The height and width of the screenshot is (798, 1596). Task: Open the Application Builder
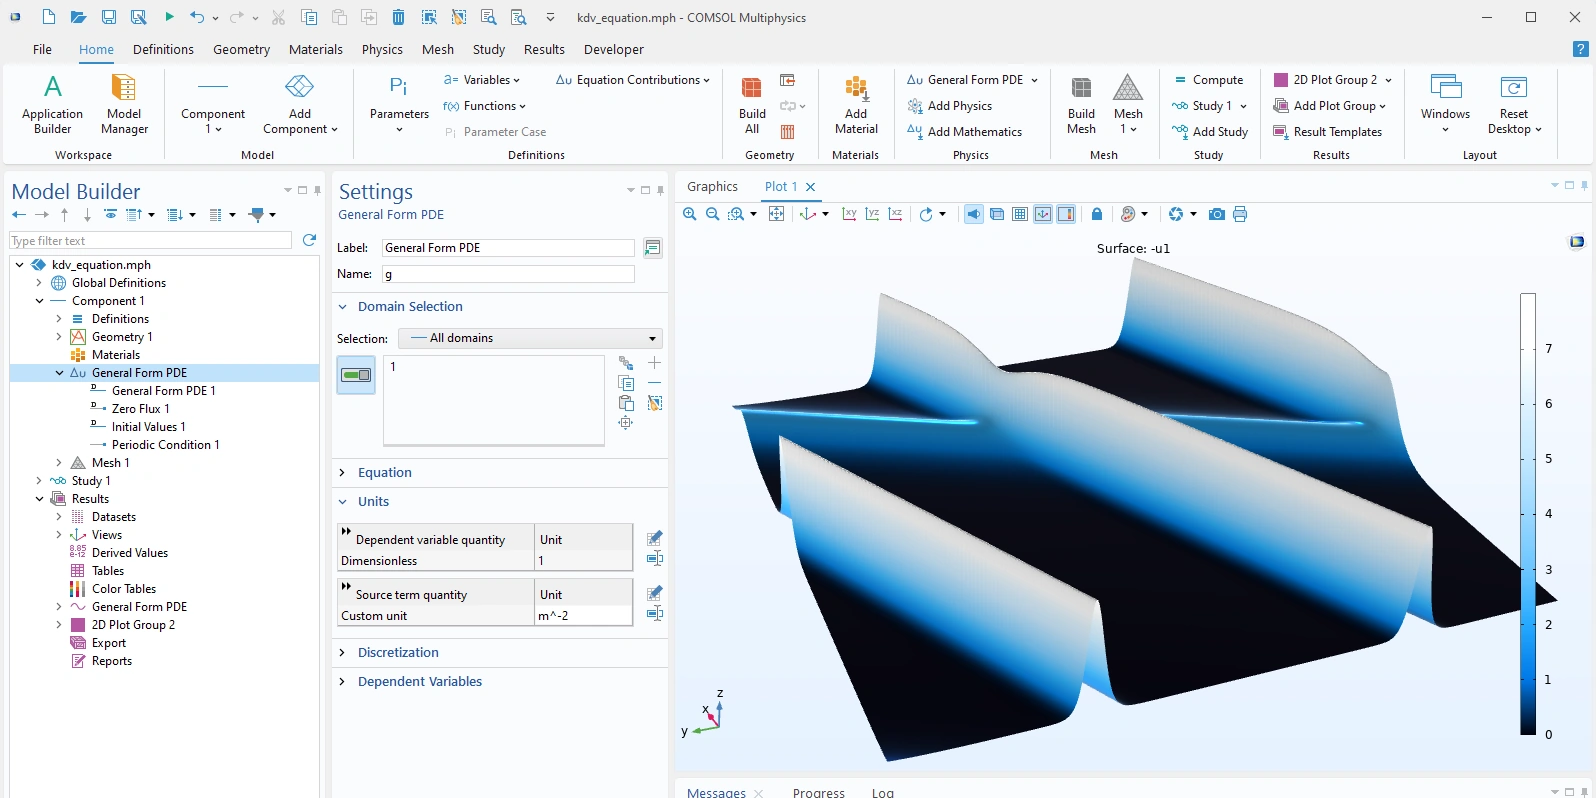coord(52,104)
